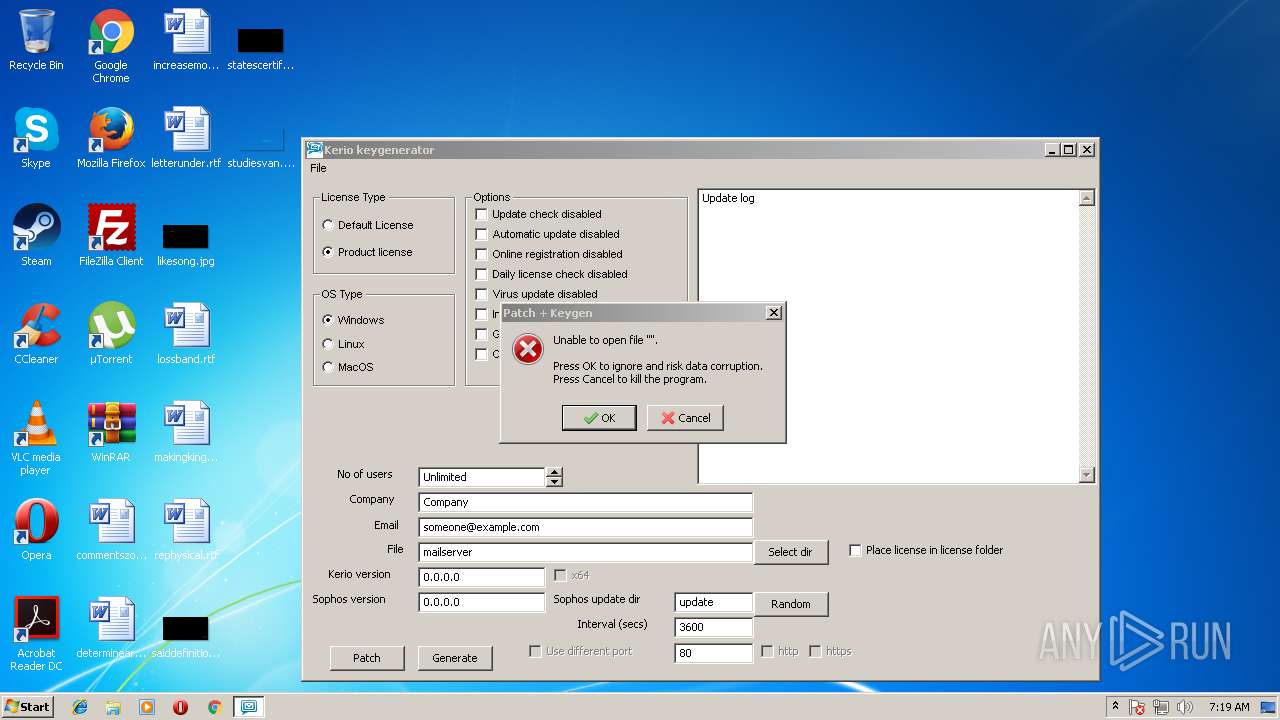This screenshot has width=1280, height=720.
Task: Click the Kerio version field
Action: (x=482, y=577)
